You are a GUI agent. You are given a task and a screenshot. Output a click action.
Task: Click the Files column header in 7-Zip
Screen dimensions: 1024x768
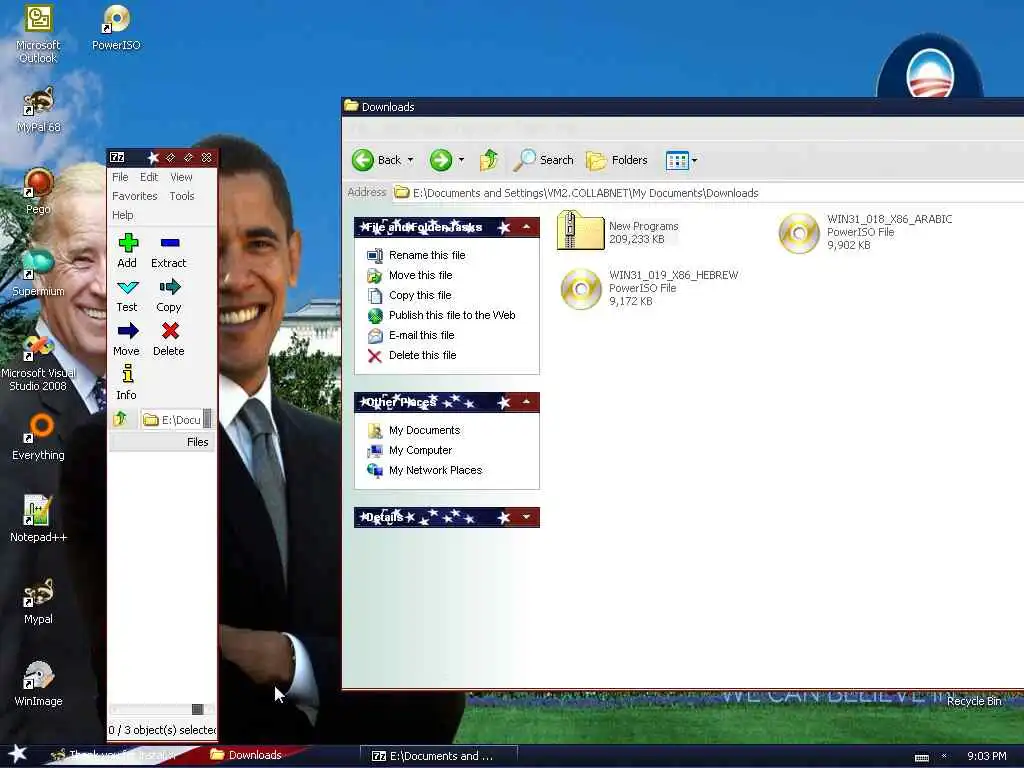[x=162, y=442]
